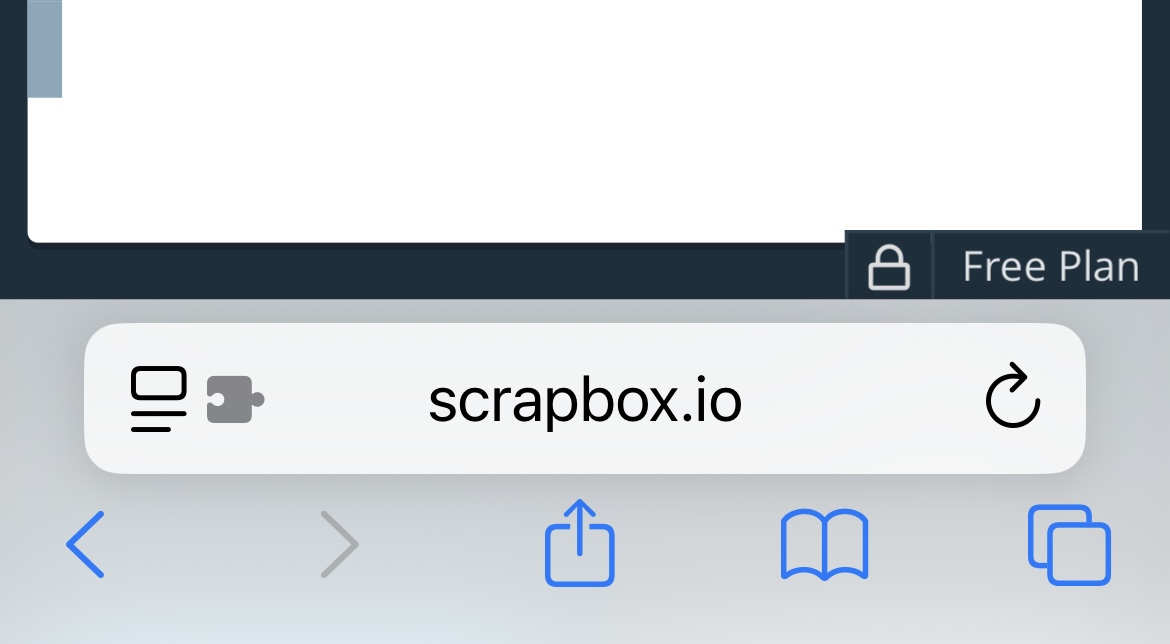Select the scrapbox.io address text
The height and width of the screenshot is (644, 1170).
[x=585, y=401]
